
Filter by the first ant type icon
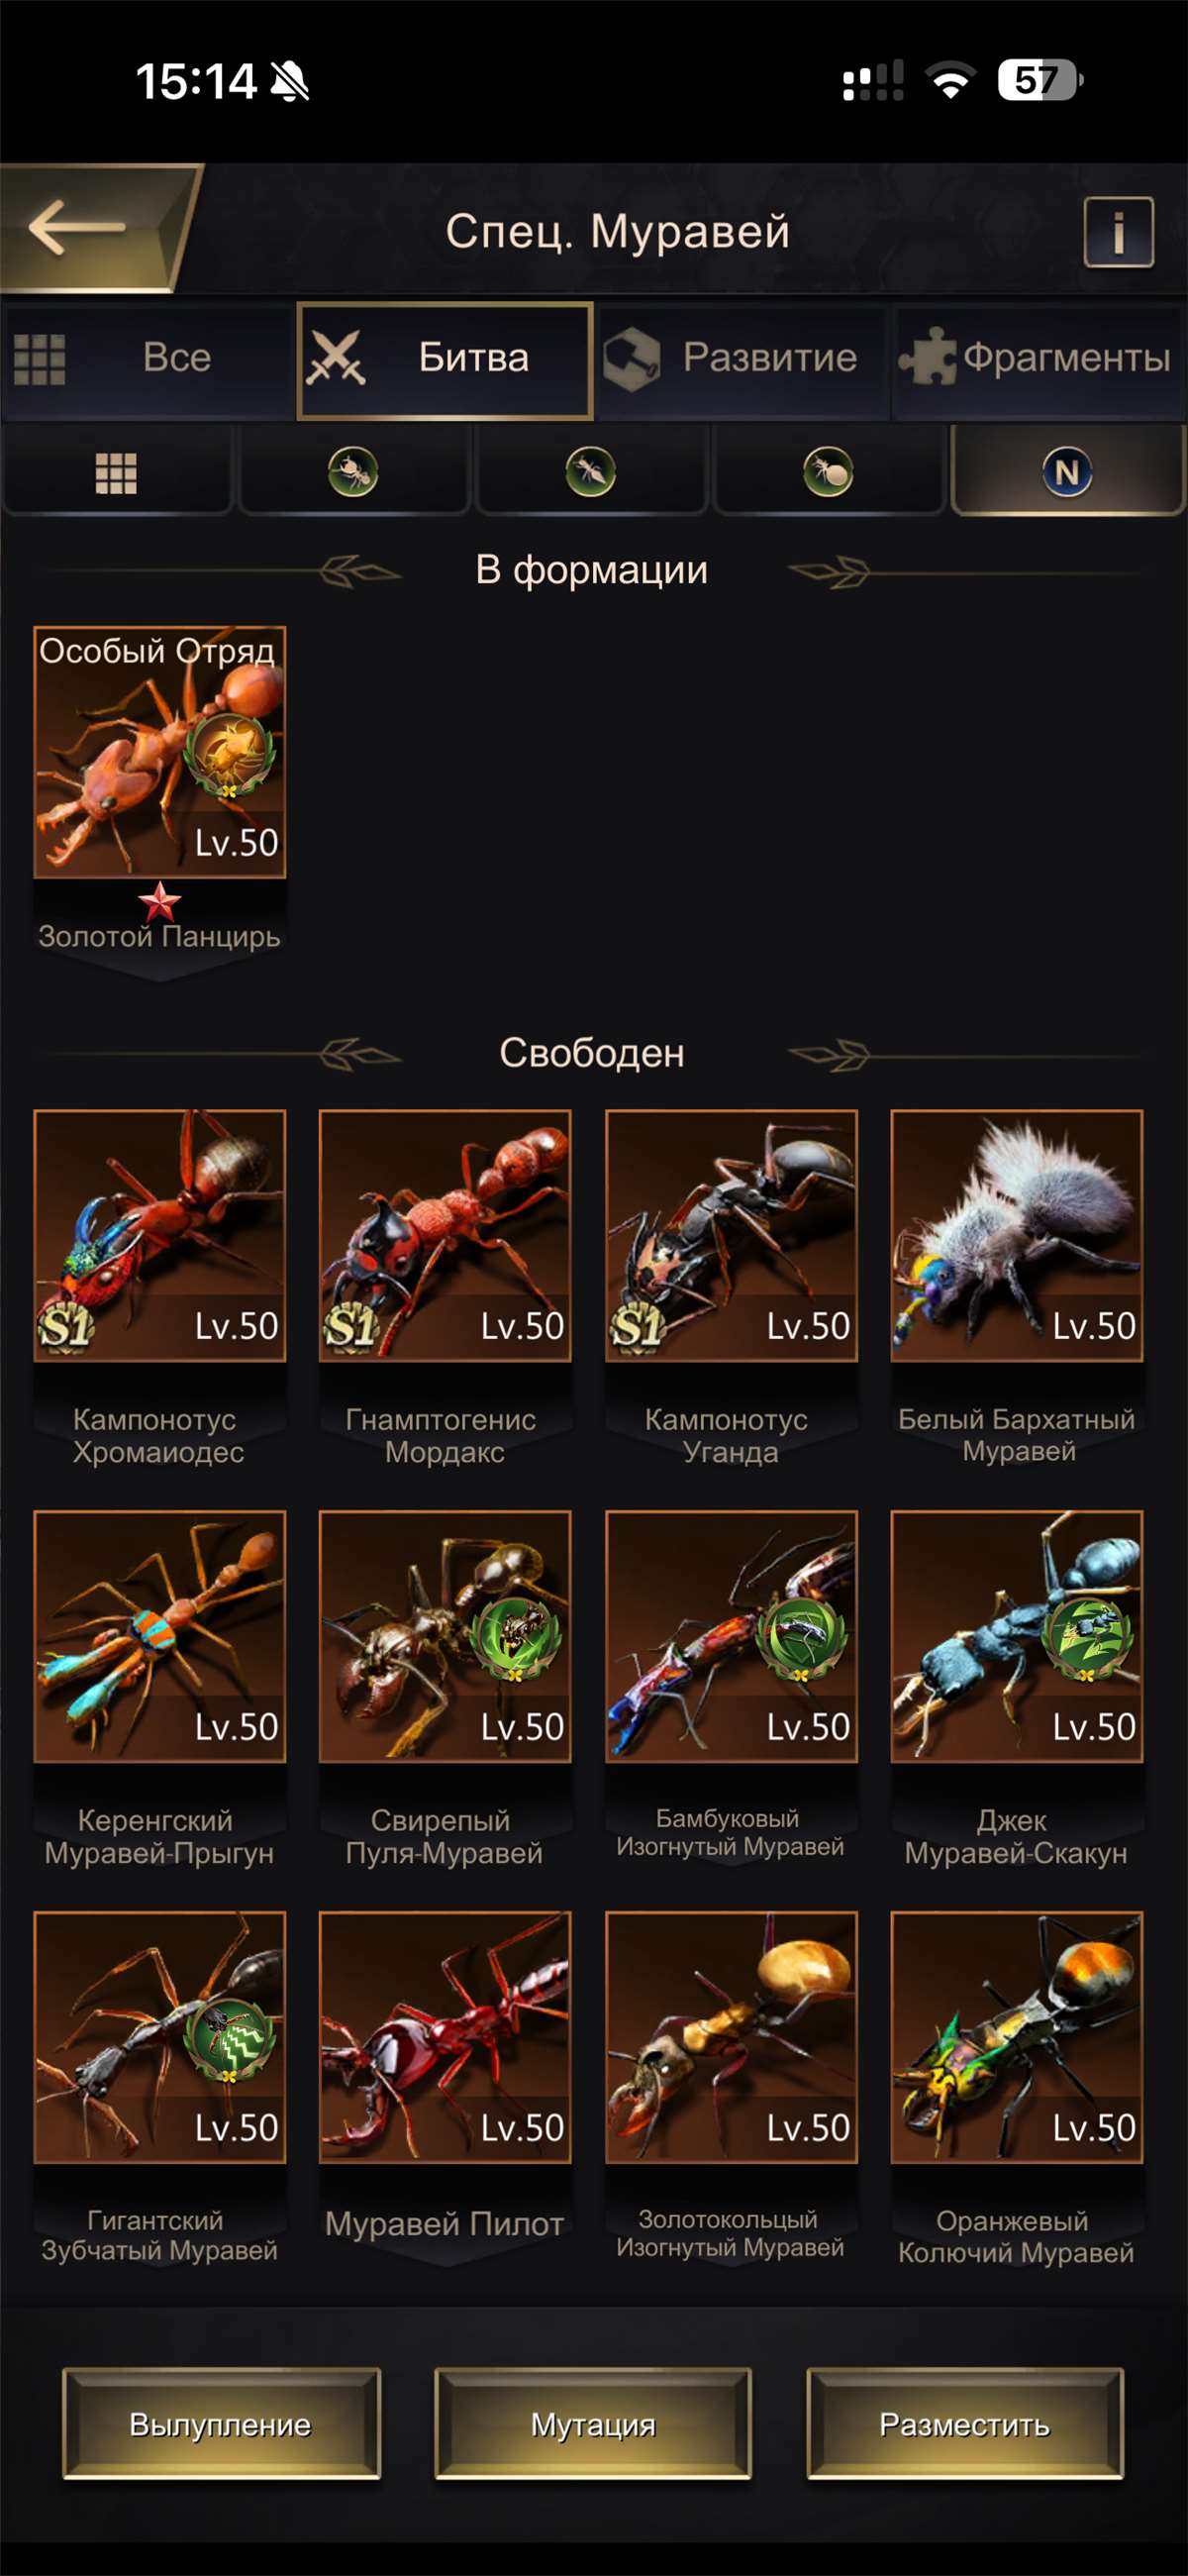tap(353, 472)
